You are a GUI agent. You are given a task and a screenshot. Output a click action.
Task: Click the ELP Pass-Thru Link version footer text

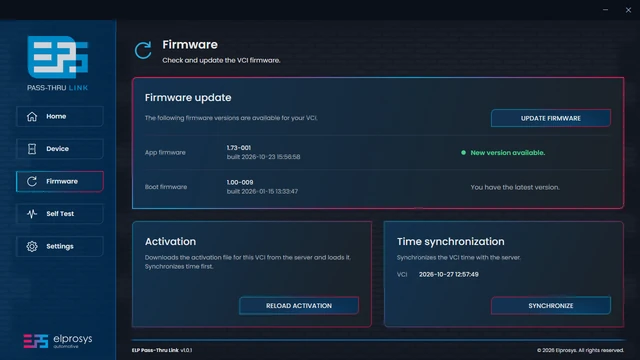pos(162,350)
